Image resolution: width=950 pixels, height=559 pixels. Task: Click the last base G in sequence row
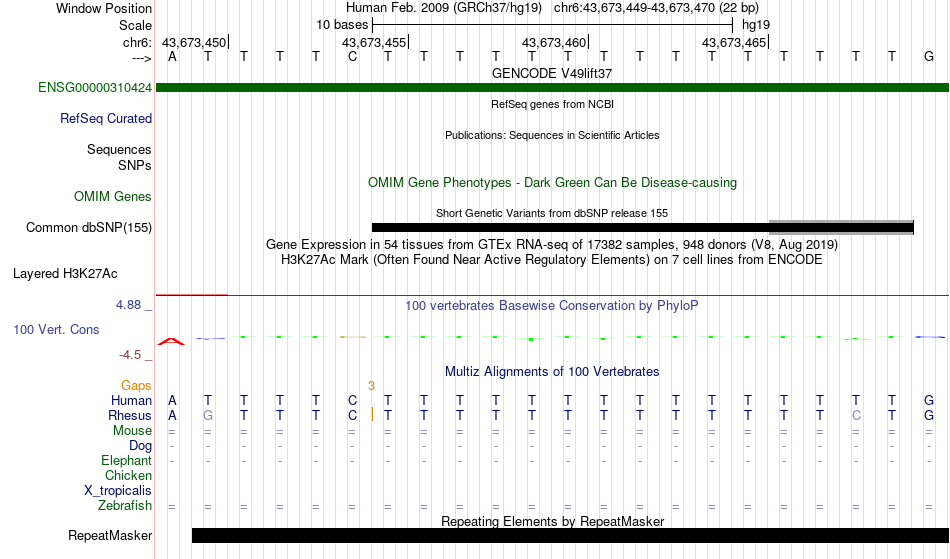[x=929, y=57]
